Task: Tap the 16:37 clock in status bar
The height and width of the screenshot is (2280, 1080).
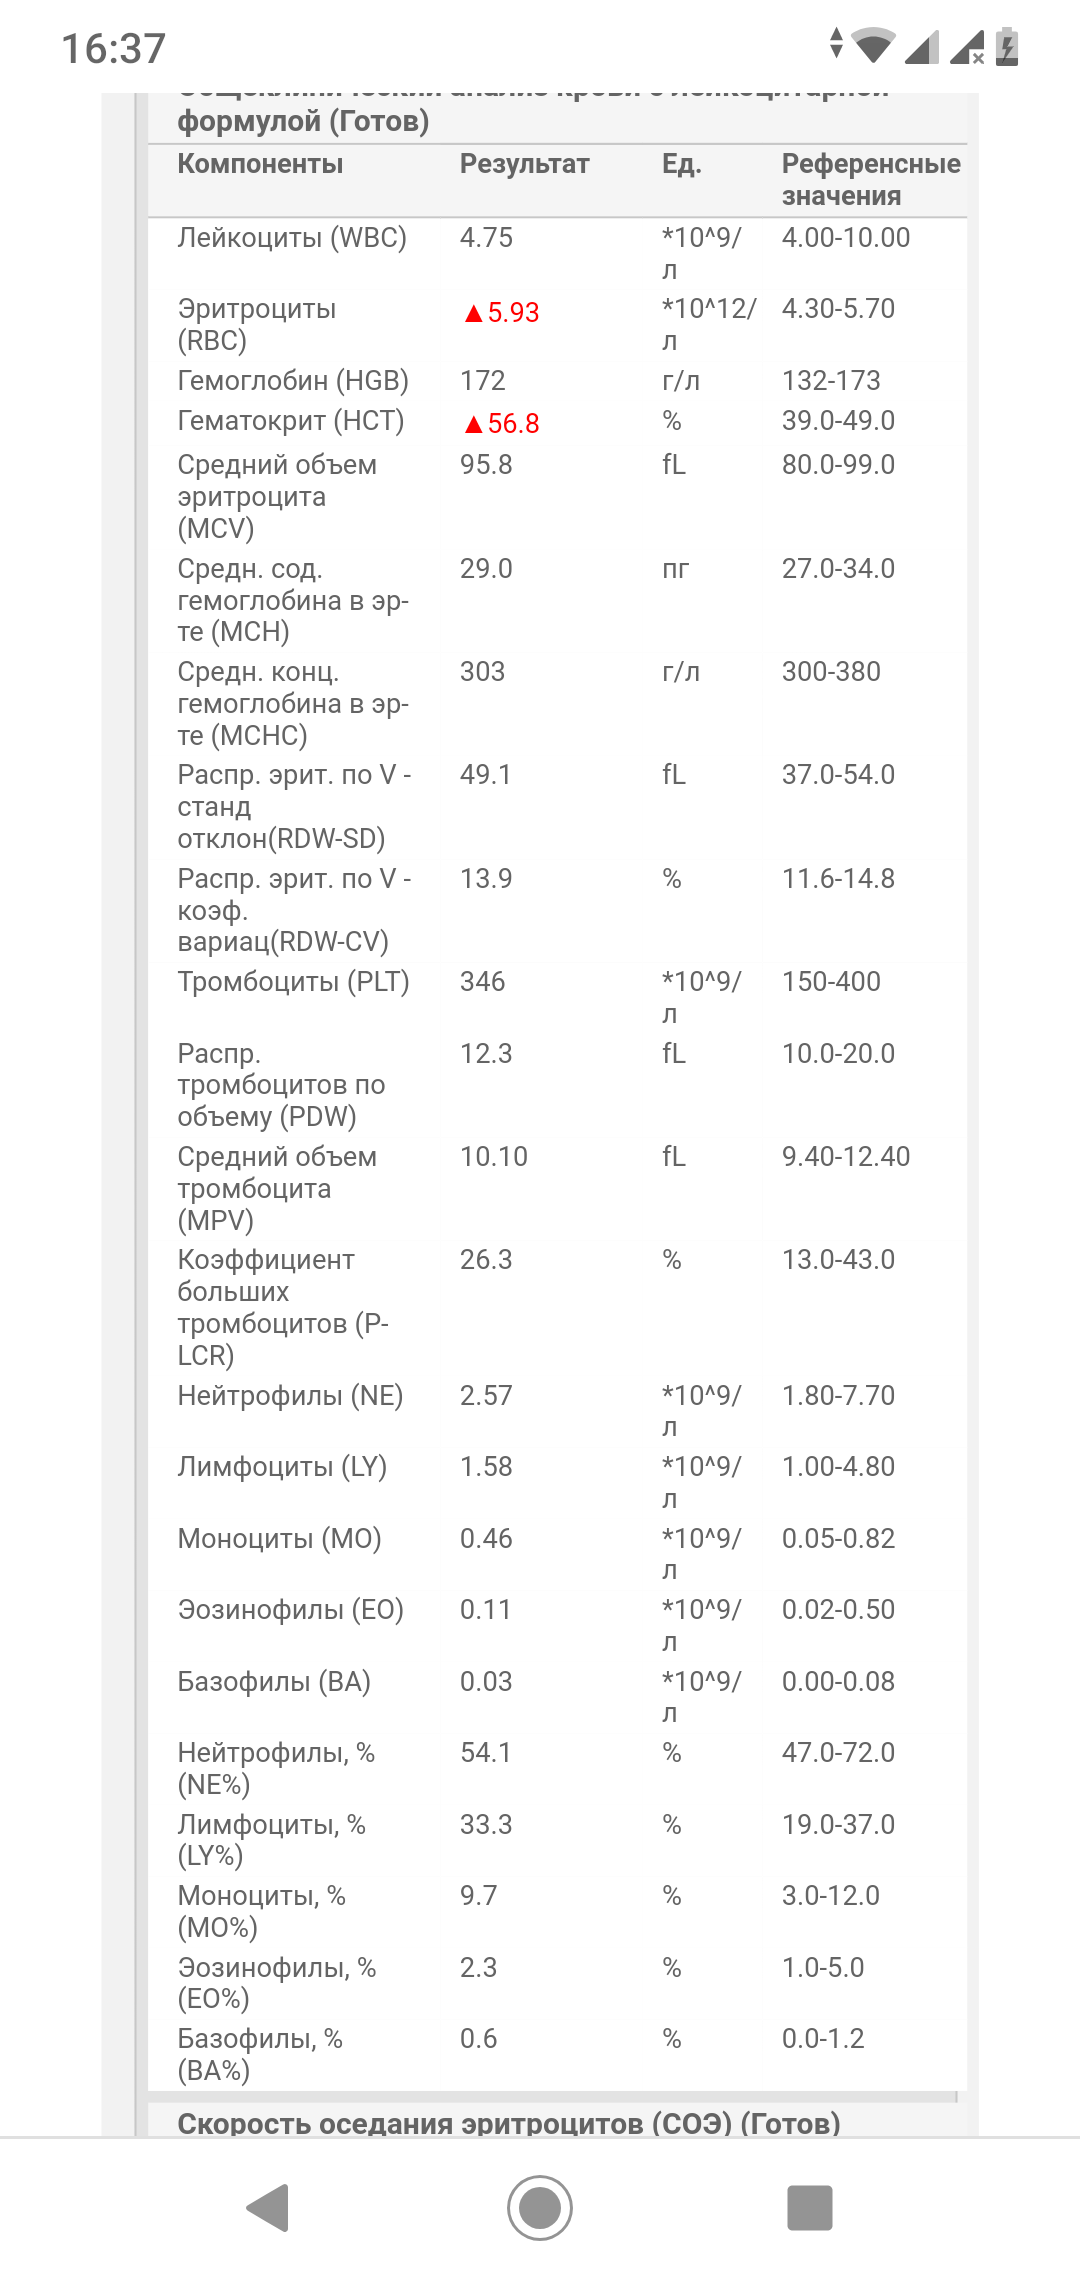Action: tap(113, 48)
